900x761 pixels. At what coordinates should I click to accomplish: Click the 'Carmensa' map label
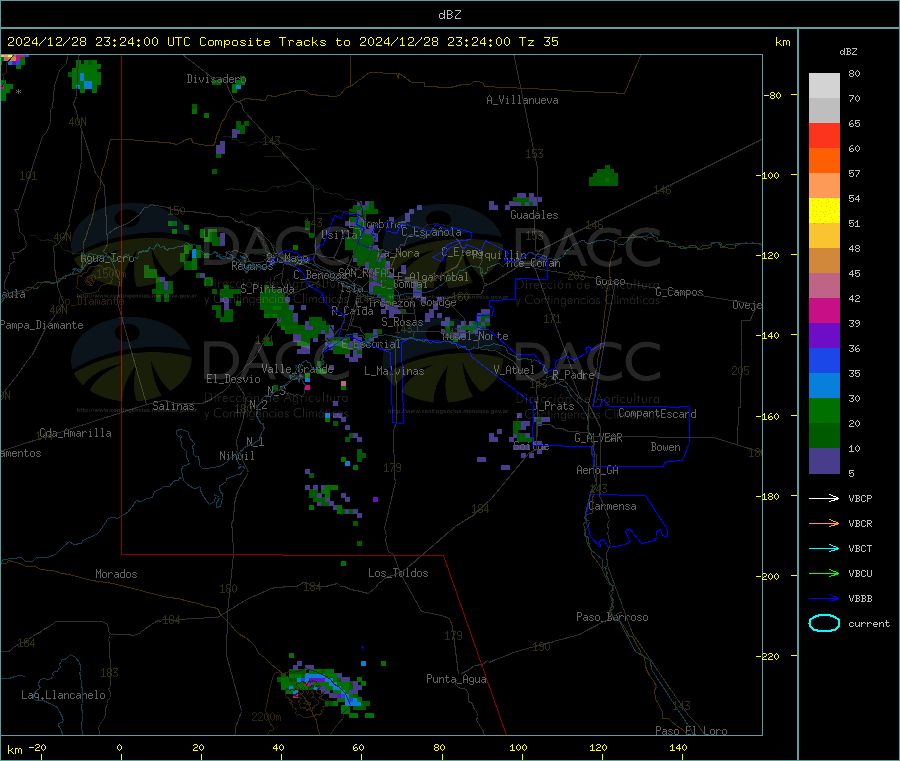click(612, 507)
